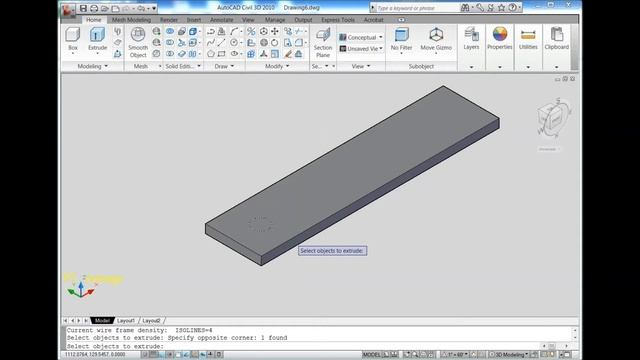Select the Polyline tool in Draw panel
This screenshot has height=360, width=640.
(211, 31)
